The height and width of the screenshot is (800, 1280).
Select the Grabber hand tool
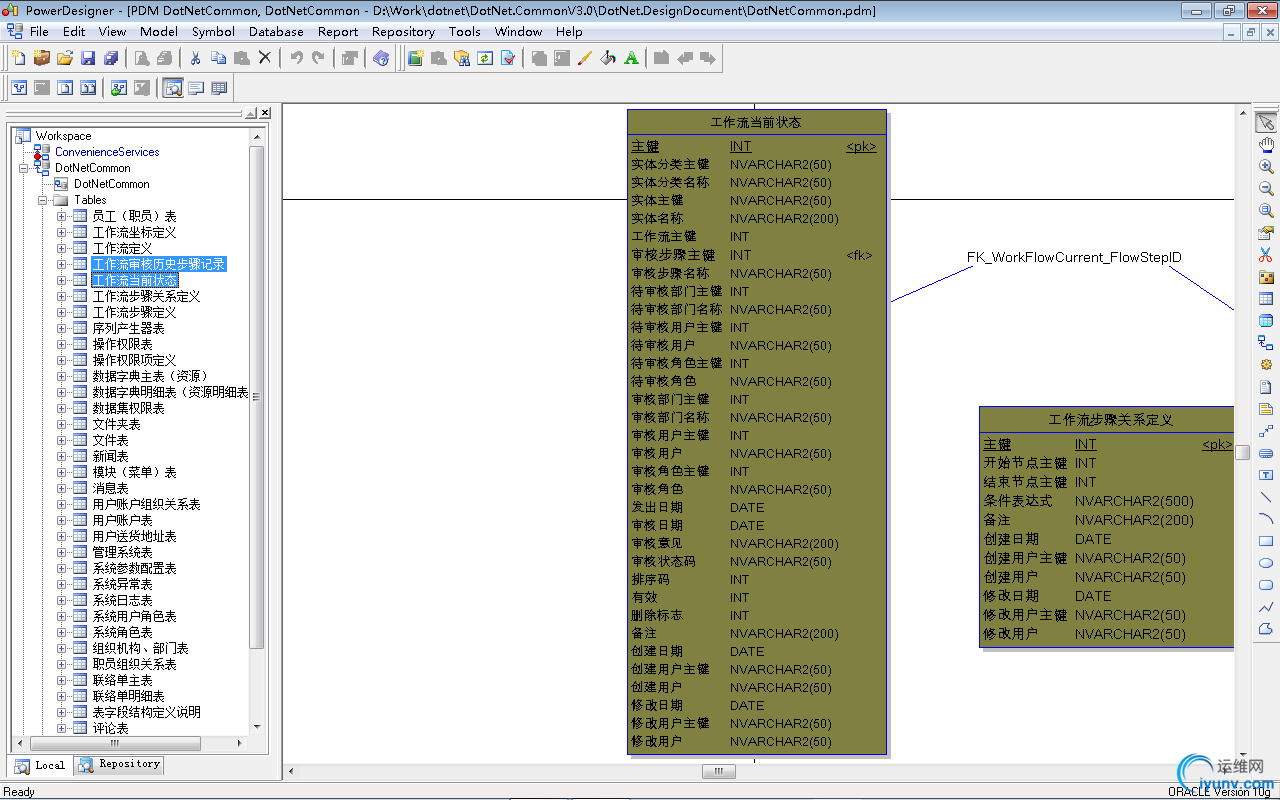(1266, 144)
